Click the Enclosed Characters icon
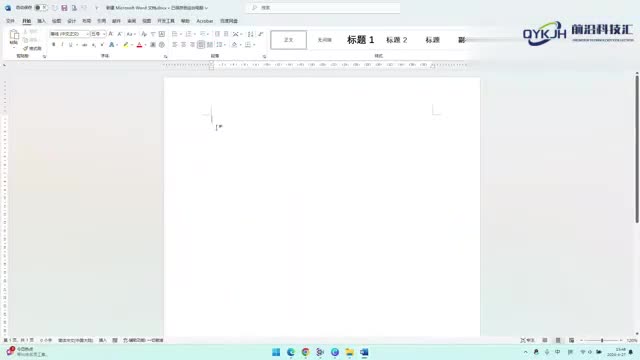Image resolution: width=640 pixels, height=360 pixels. [162, 45]
